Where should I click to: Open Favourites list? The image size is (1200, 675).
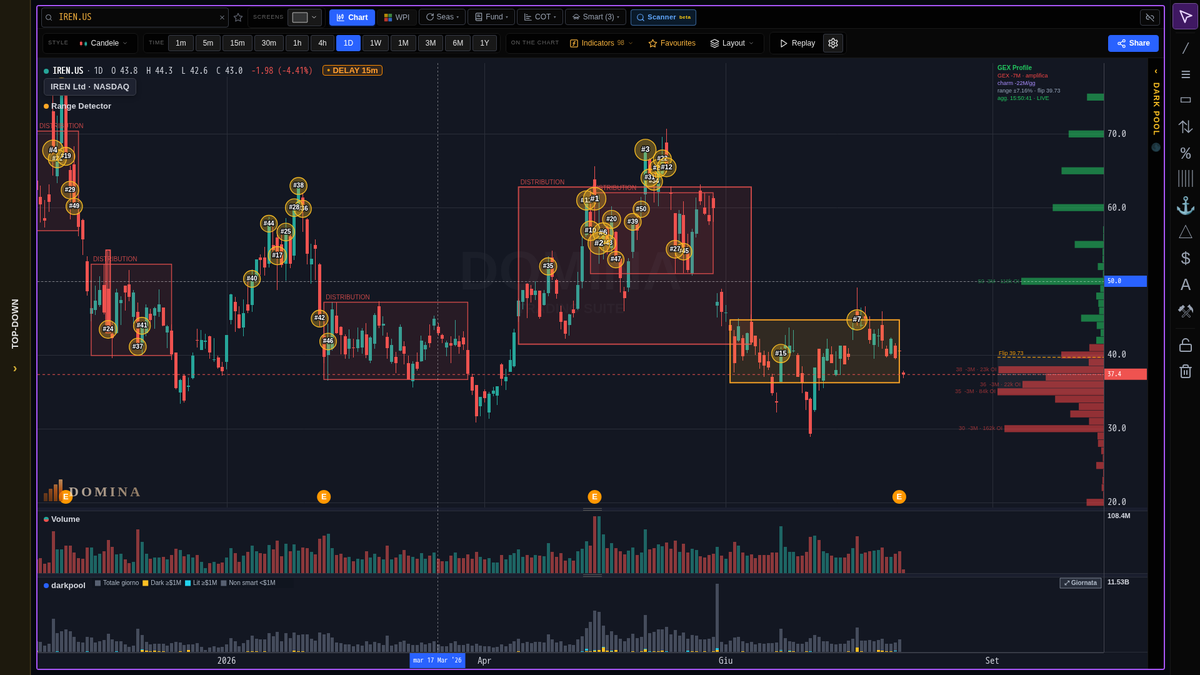tap(672, 43)
